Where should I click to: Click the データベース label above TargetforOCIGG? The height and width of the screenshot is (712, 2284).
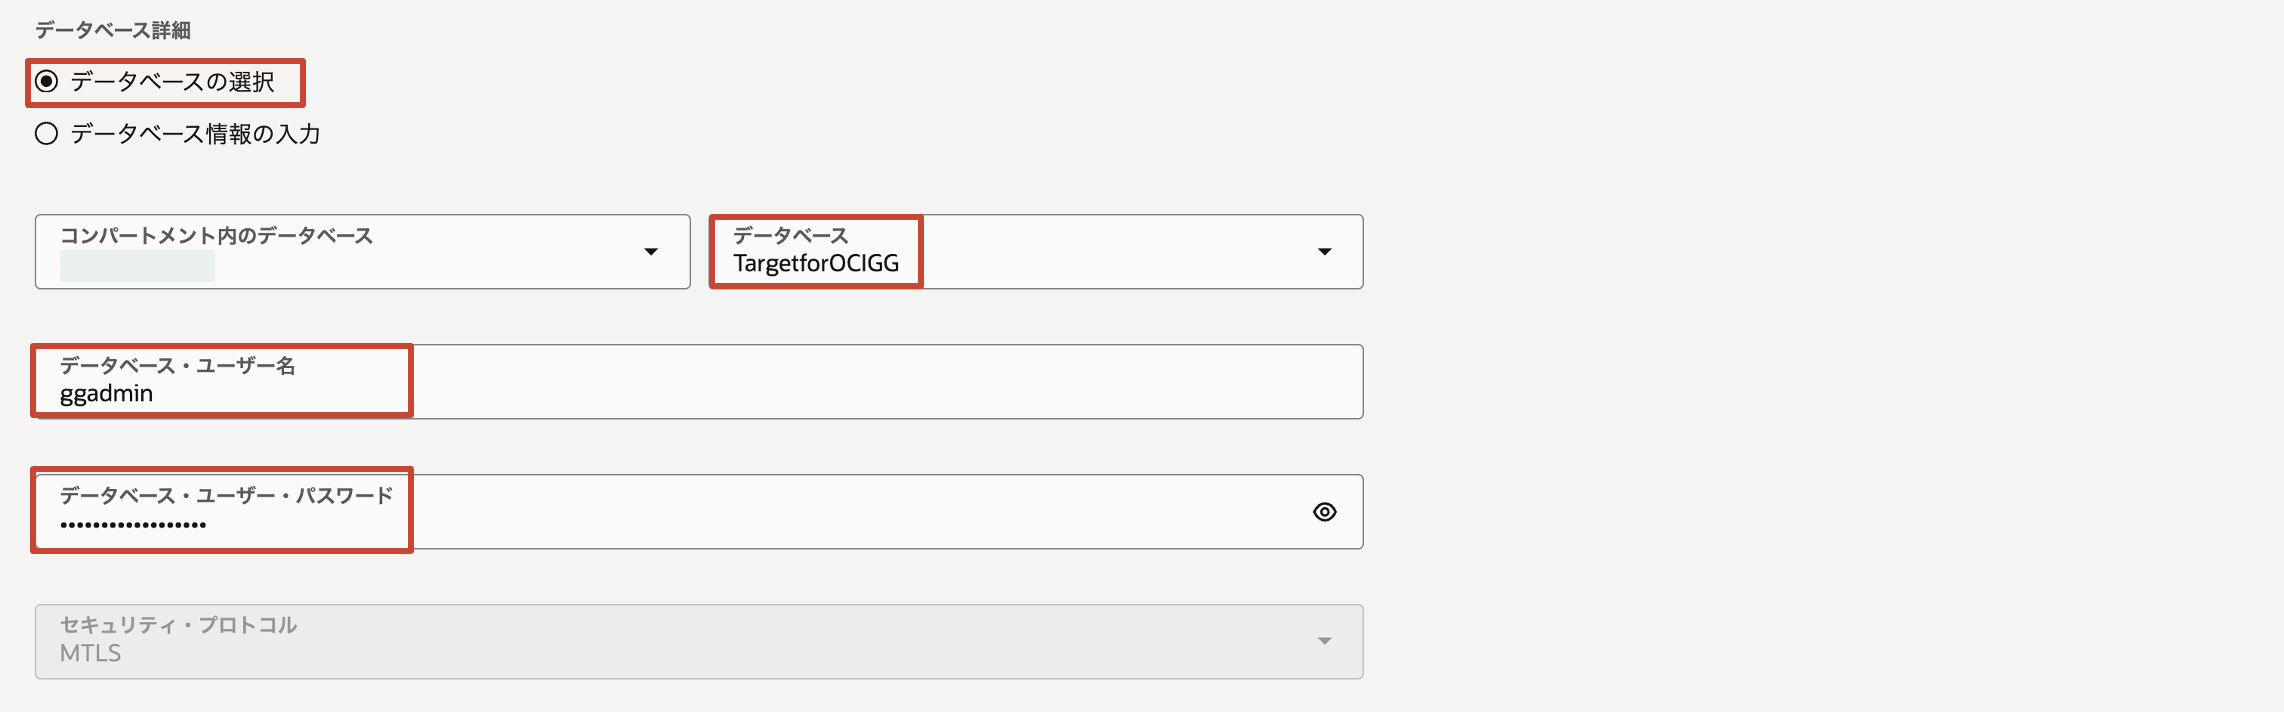click(x=790, y=236)
